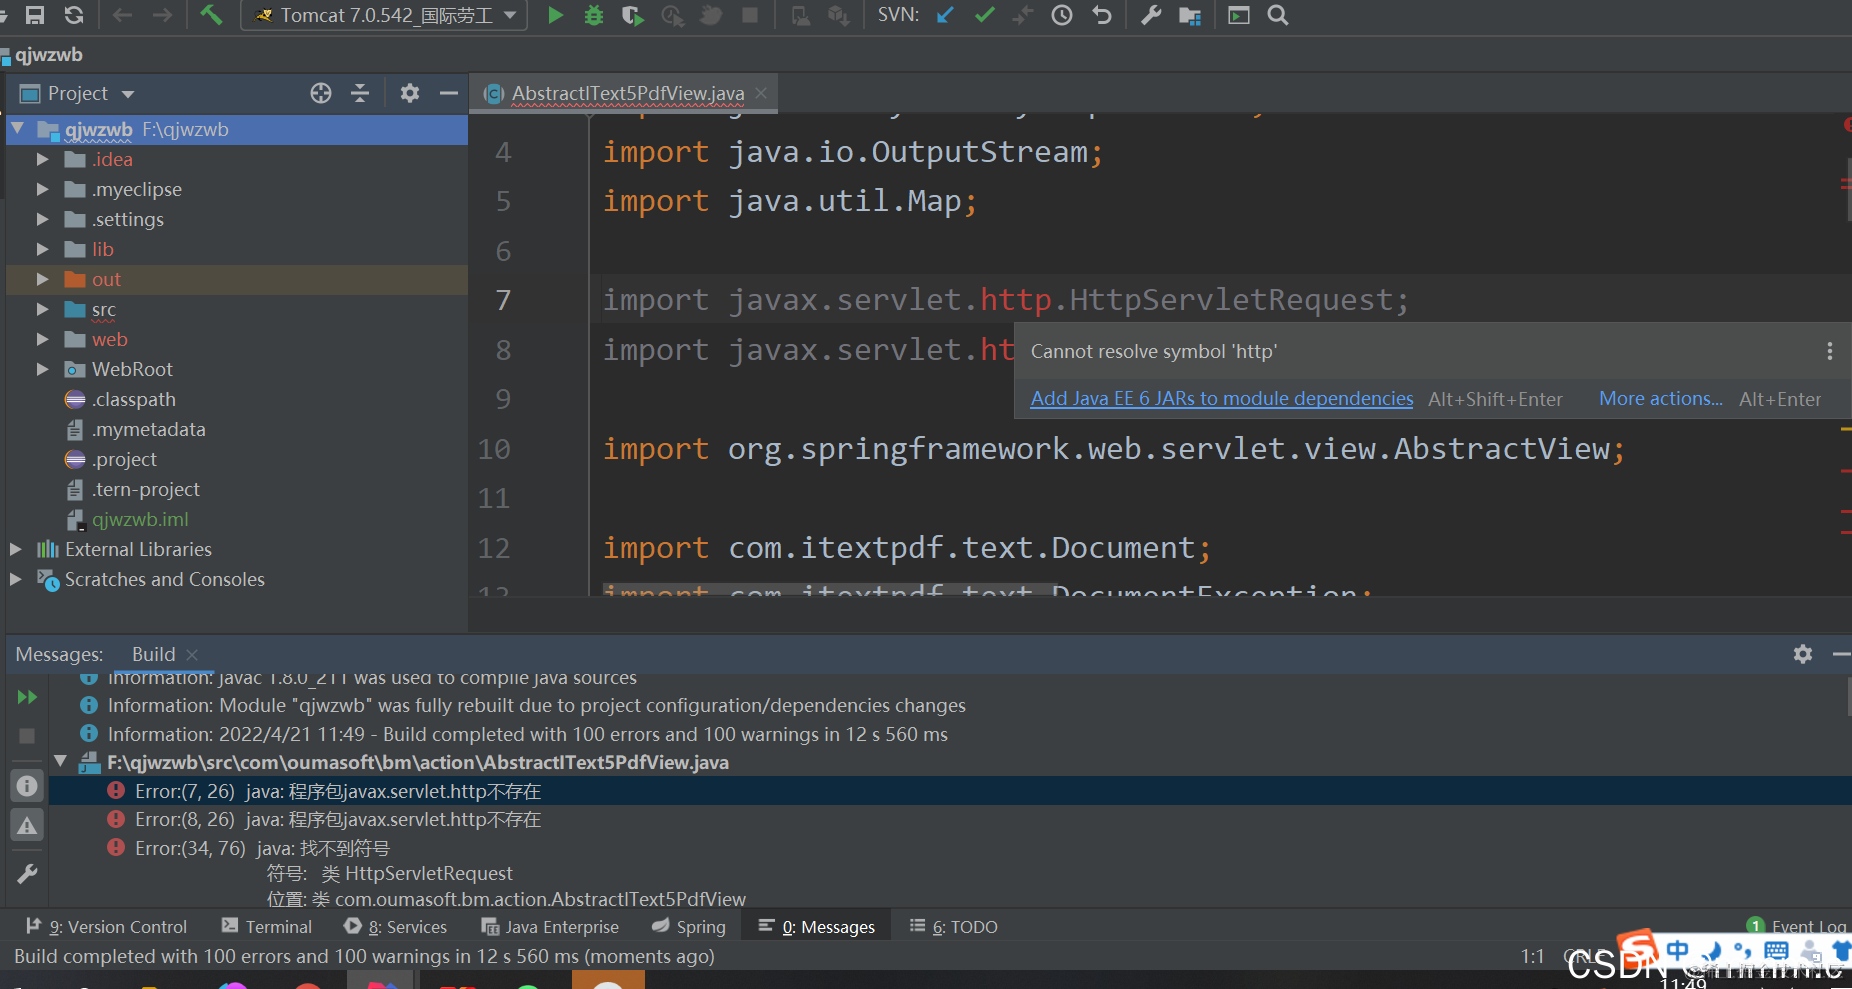The height and width of the screenshot is (989, 1852).
Task: Update project from SVN
Action: tap(945, 15)
